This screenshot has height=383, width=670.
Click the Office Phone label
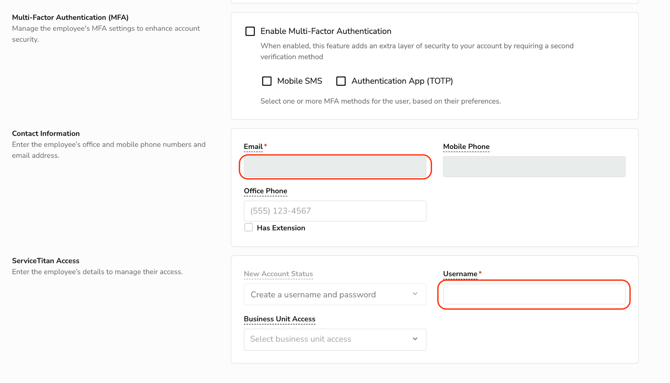pyautogui.click(x=265, y=191)
